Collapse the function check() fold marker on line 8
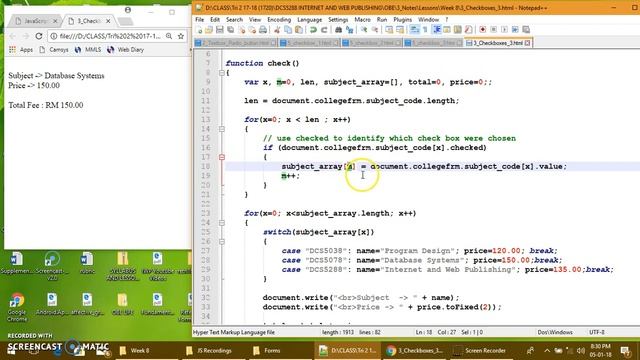This screenshot has width=640, height=360. click(222, 73)
